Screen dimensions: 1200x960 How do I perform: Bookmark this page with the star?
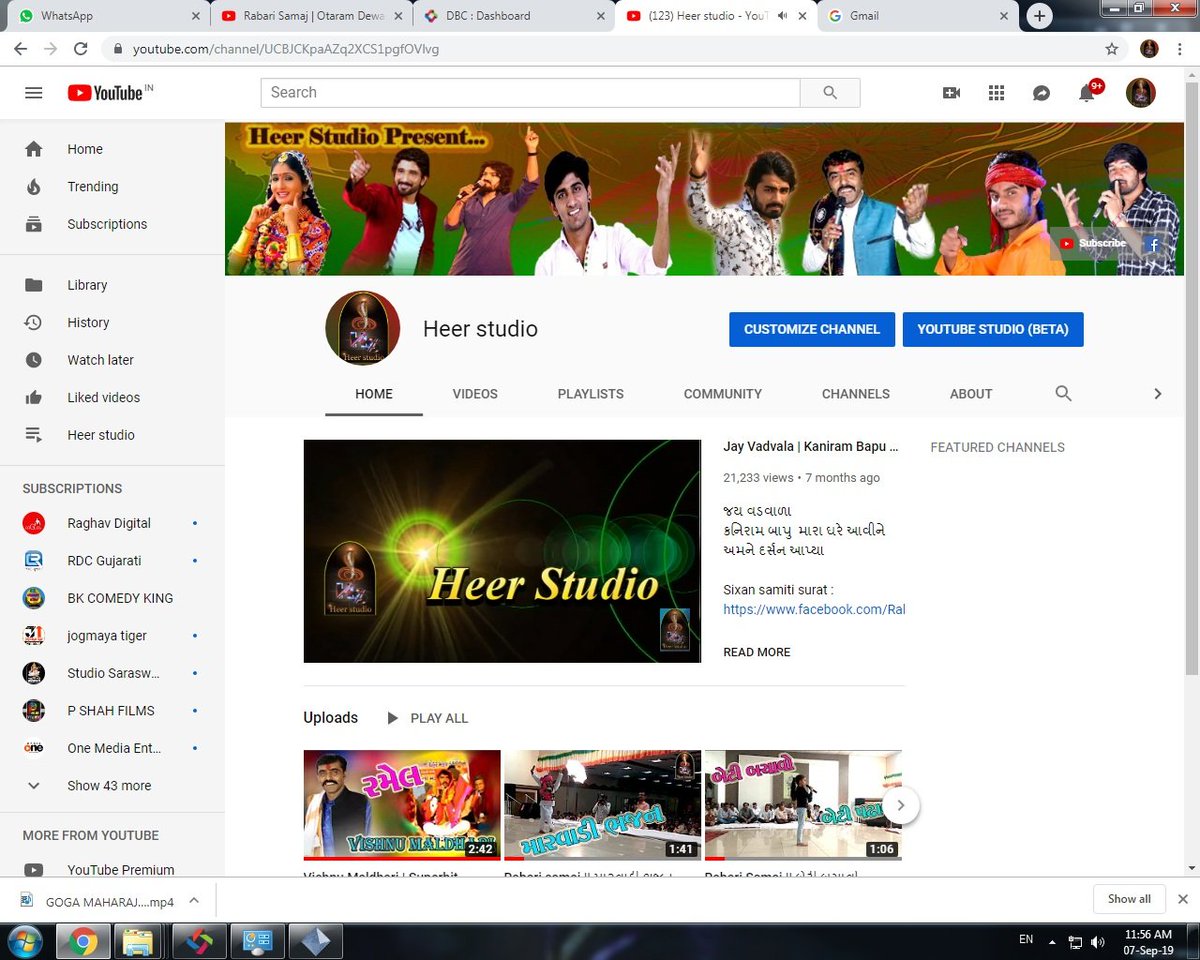click(x=1112, y=48)
